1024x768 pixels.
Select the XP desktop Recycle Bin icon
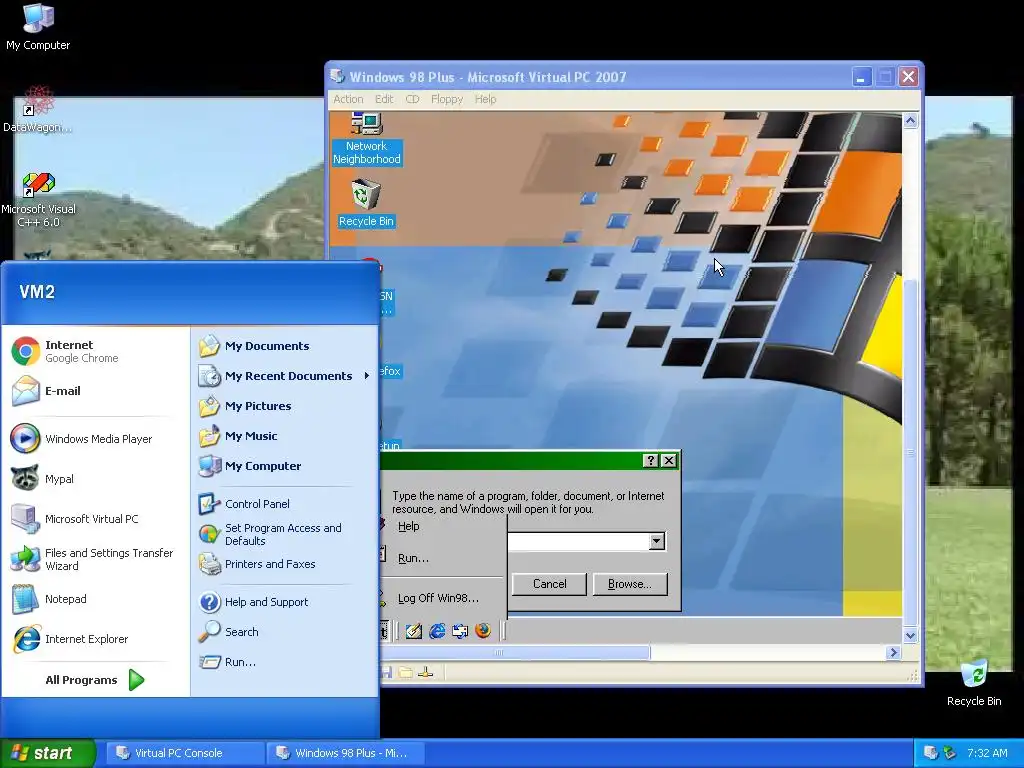tap(974, 683)
